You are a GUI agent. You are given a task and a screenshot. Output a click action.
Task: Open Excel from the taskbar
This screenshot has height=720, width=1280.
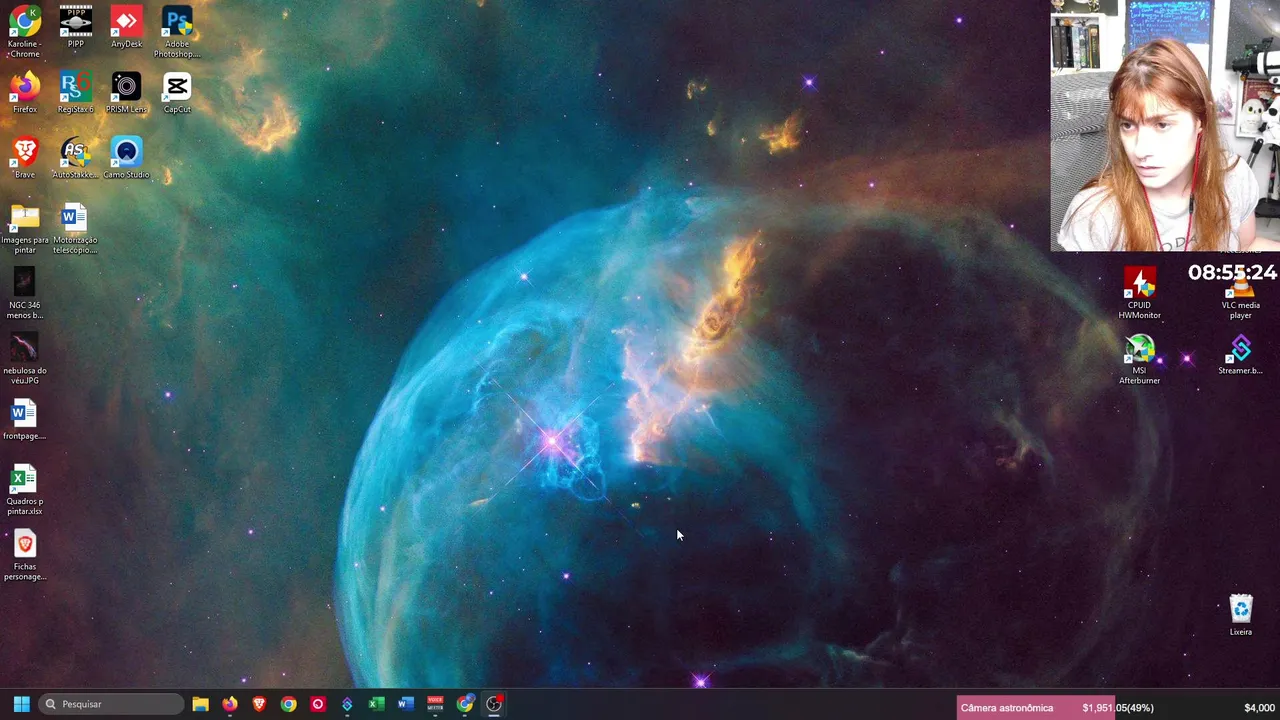pos(376,704)
